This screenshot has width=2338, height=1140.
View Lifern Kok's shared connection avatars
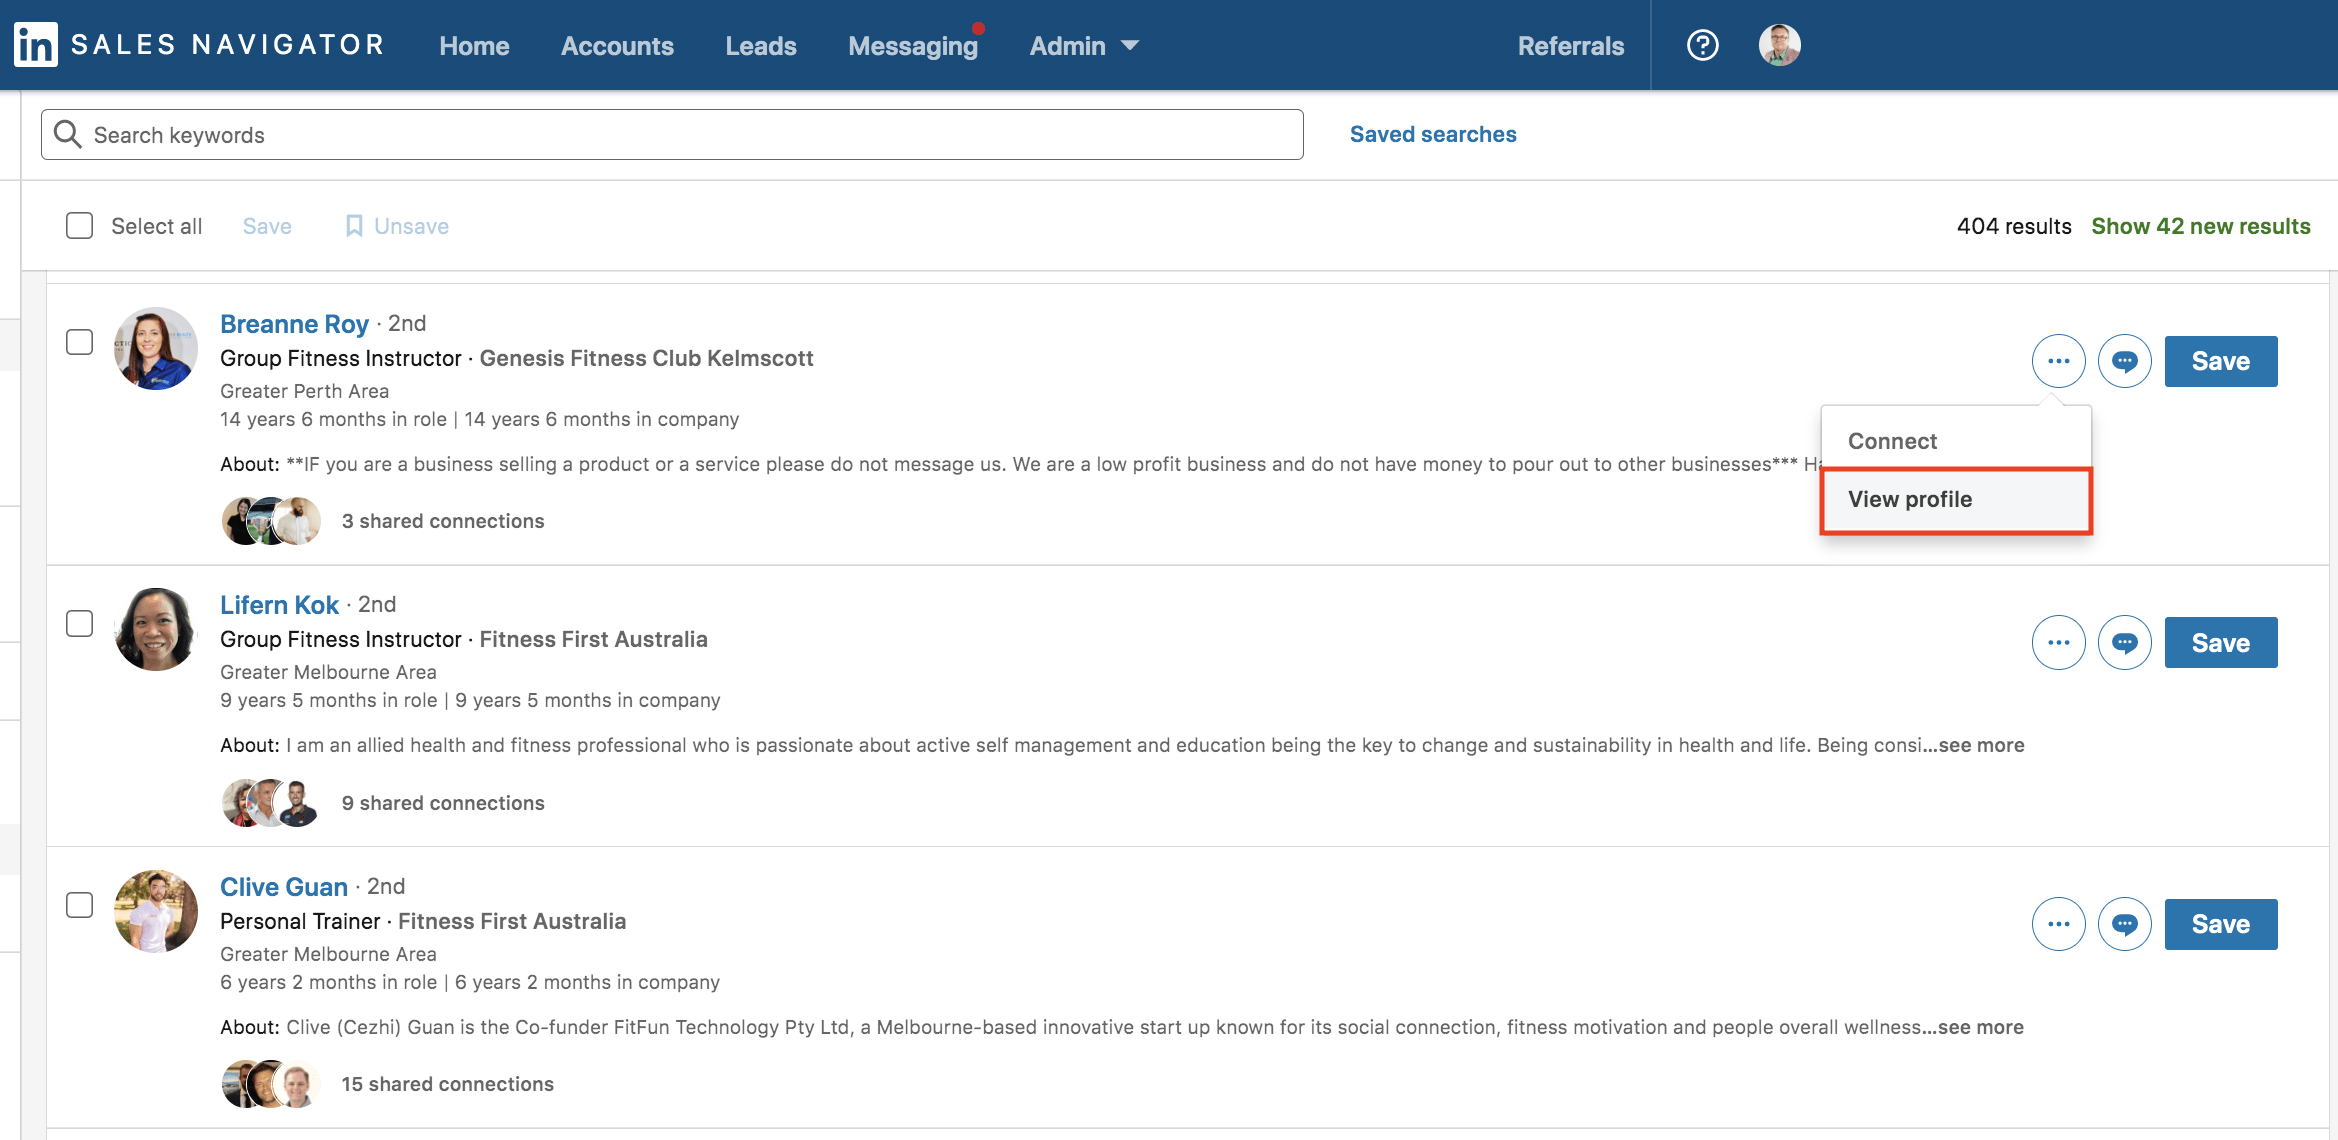point(271,803)
